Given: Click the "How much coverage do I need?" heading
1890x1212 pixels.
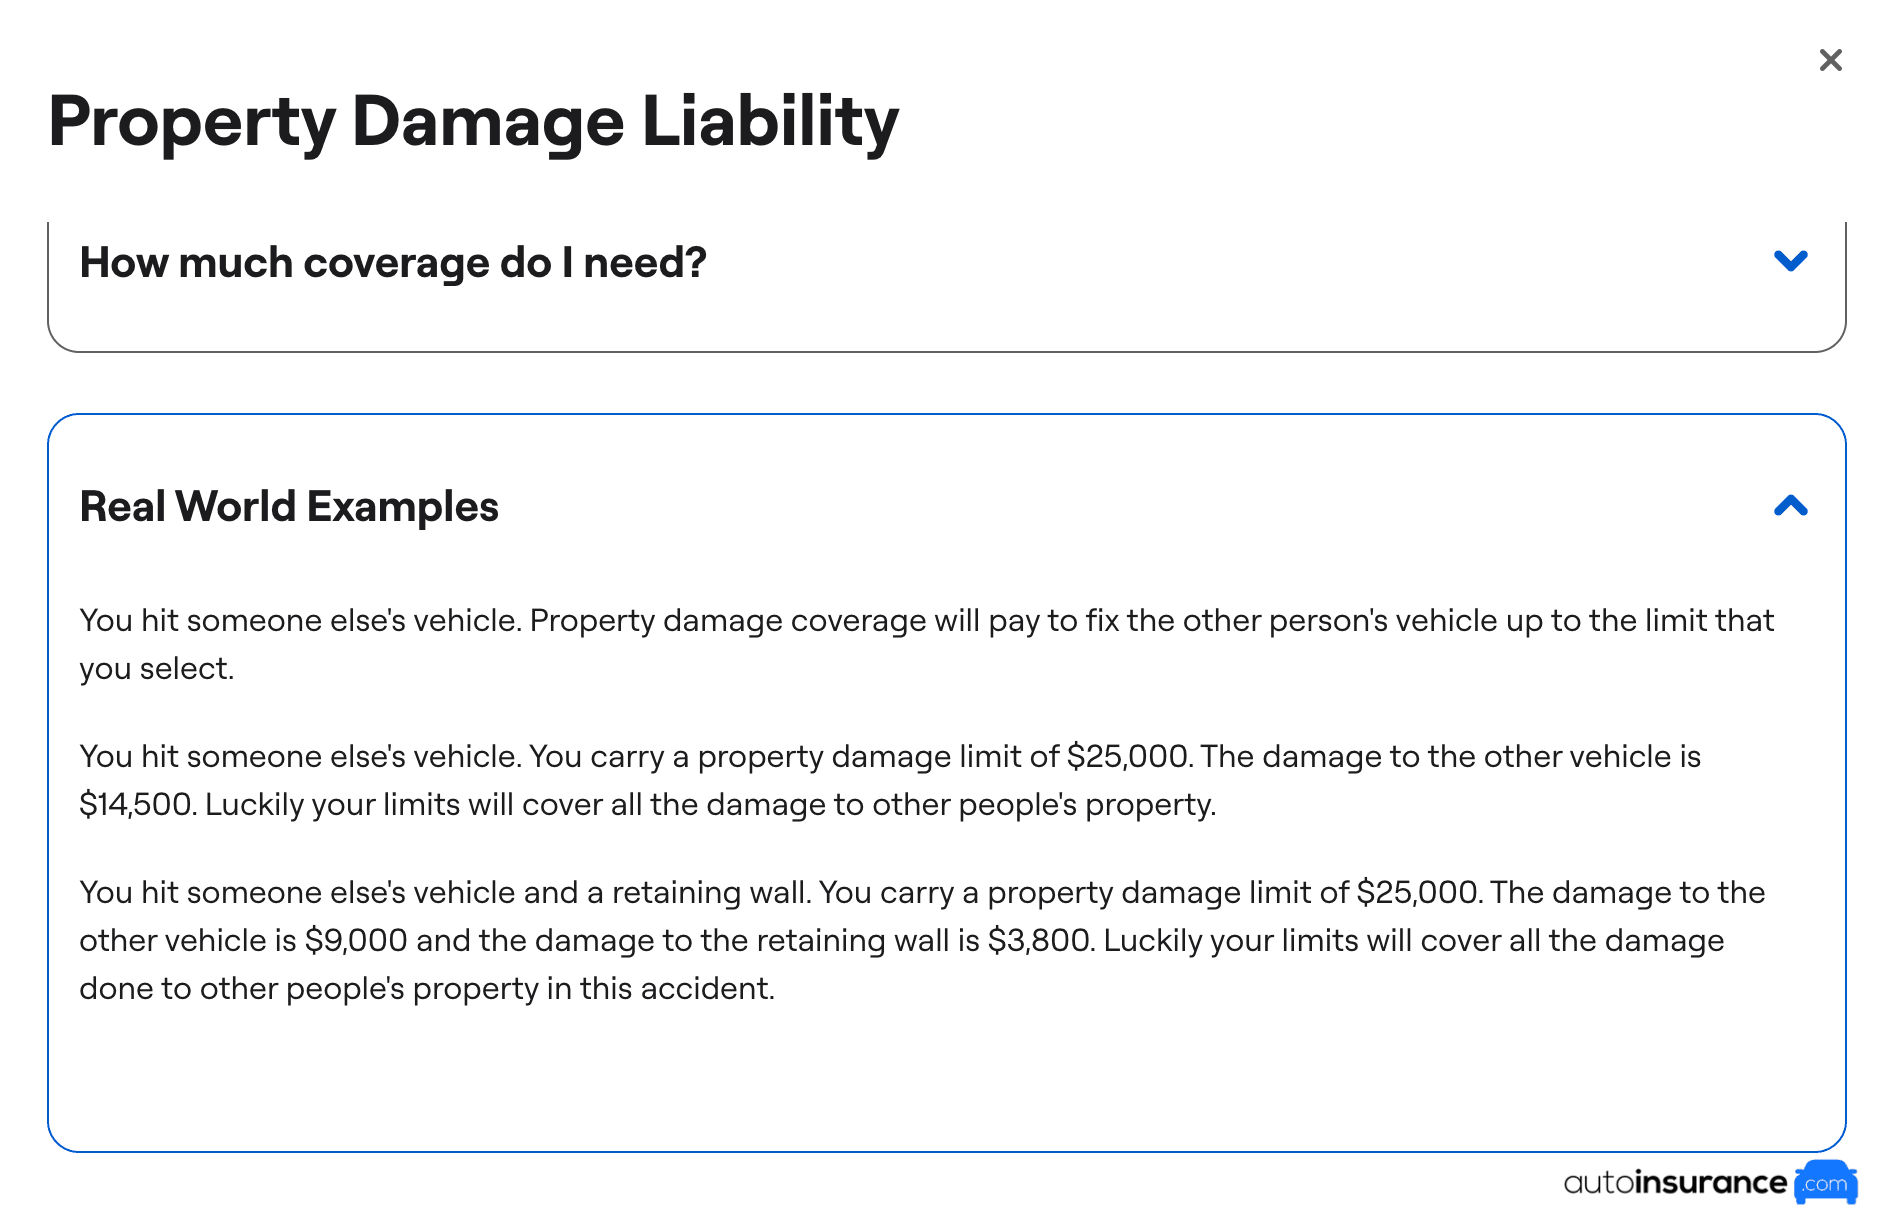Looking at the screenshot, I should coord(393,263).
